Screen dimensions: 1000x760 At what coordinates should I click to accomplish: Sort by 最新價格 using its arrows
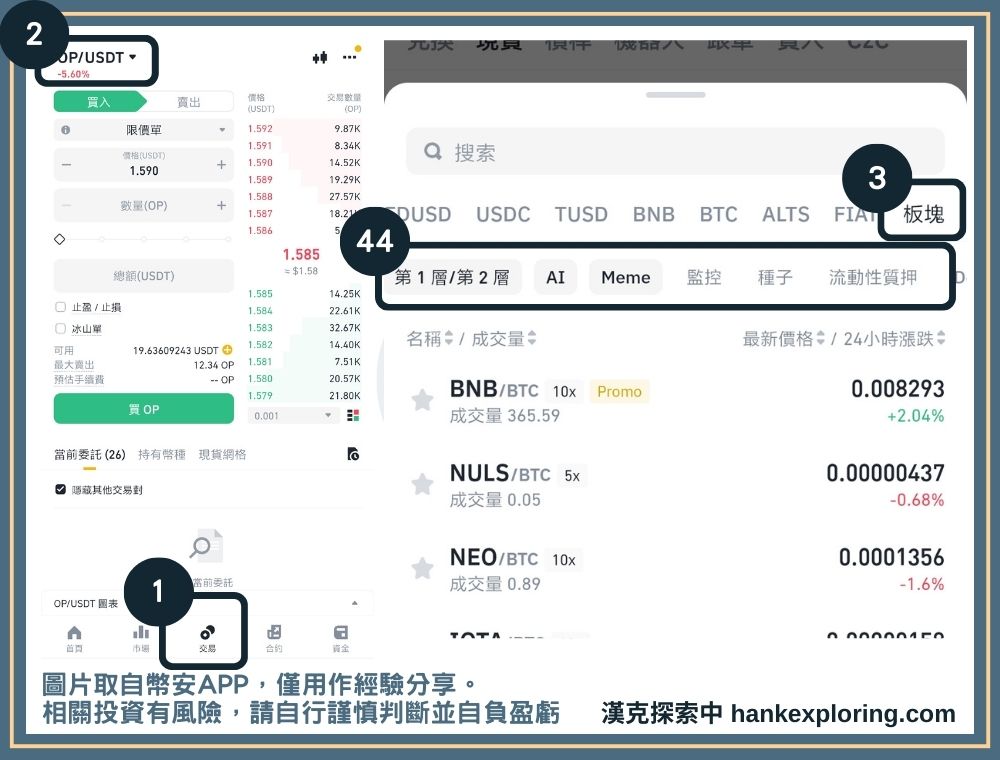(820, 338)
